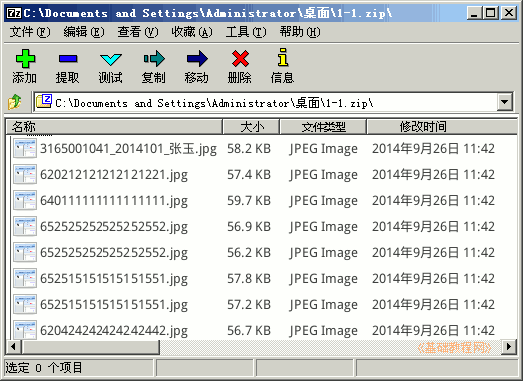Sort by the 文件类型 column header

pos(323,127)
